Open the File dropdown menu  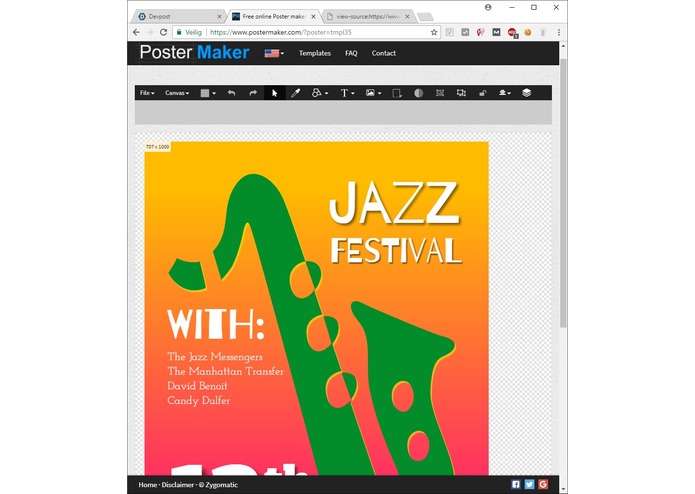[x=147, y=93]
